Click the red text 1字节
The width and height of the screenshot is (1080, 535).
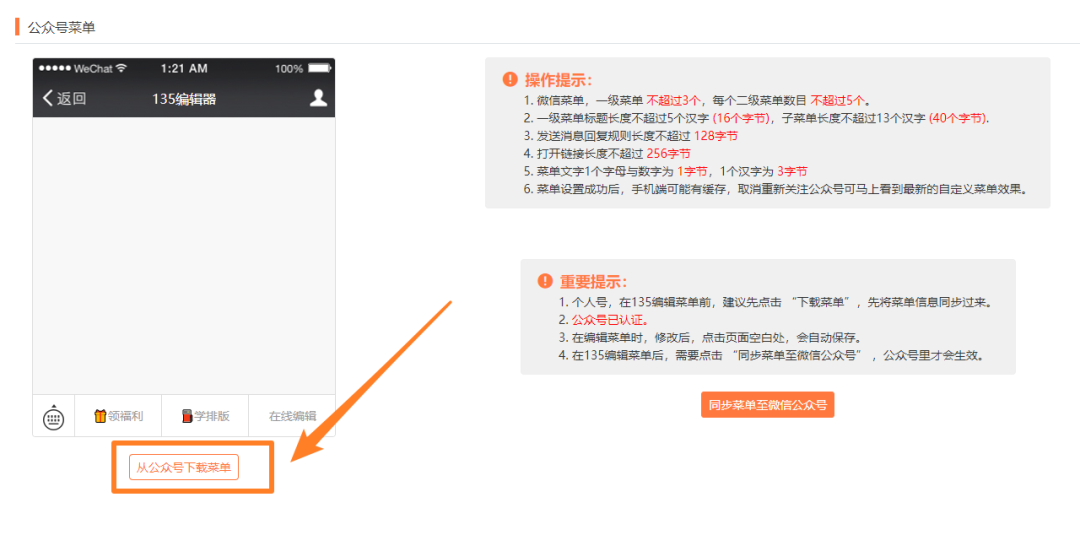click(692, 171)
